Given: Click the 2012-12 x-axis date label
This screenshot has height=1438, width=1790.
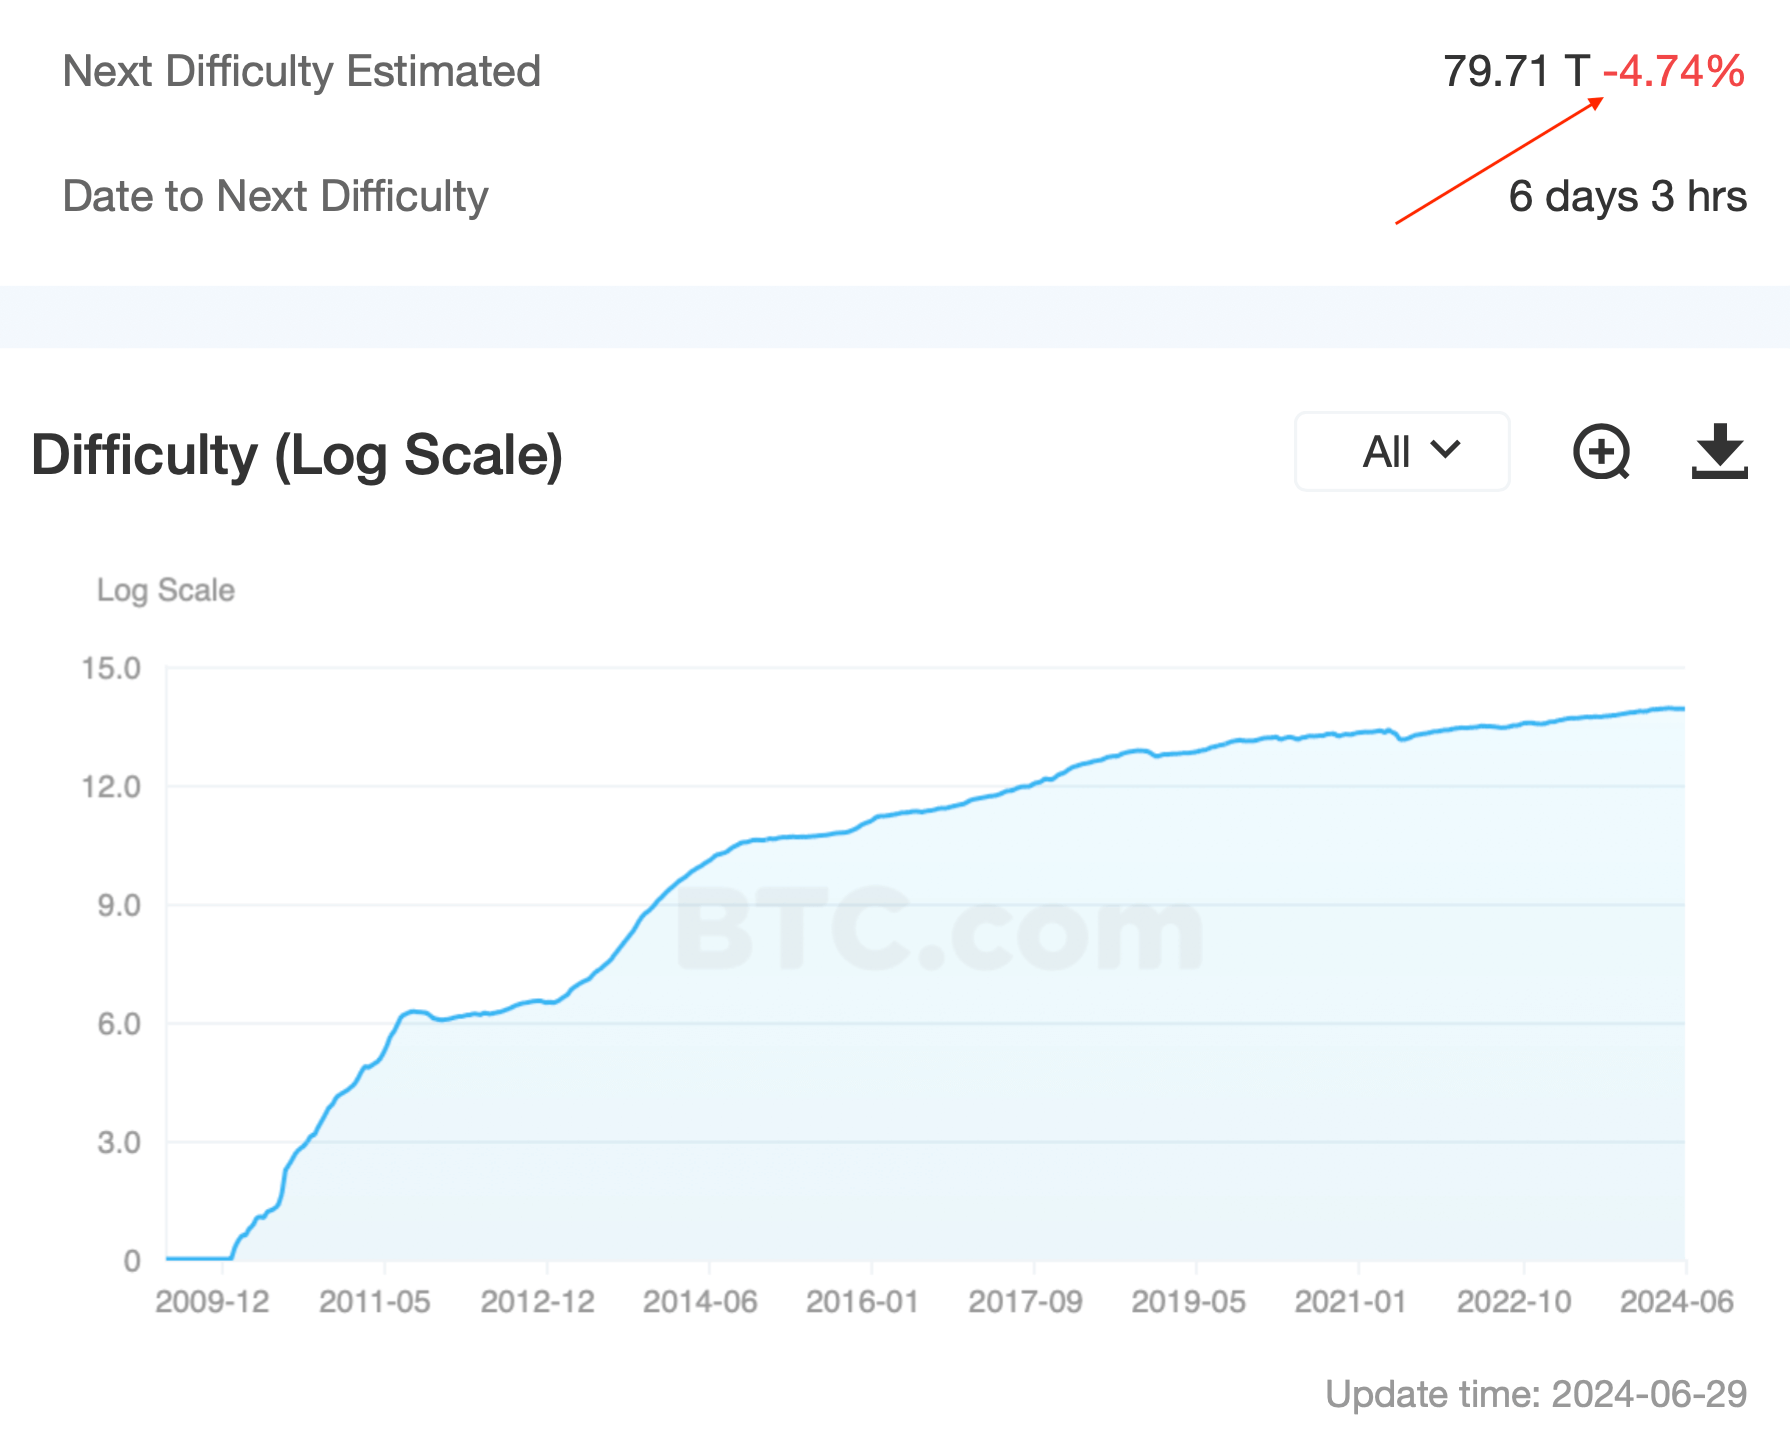Looking at the screenshot, I should tap(537, 1301).
